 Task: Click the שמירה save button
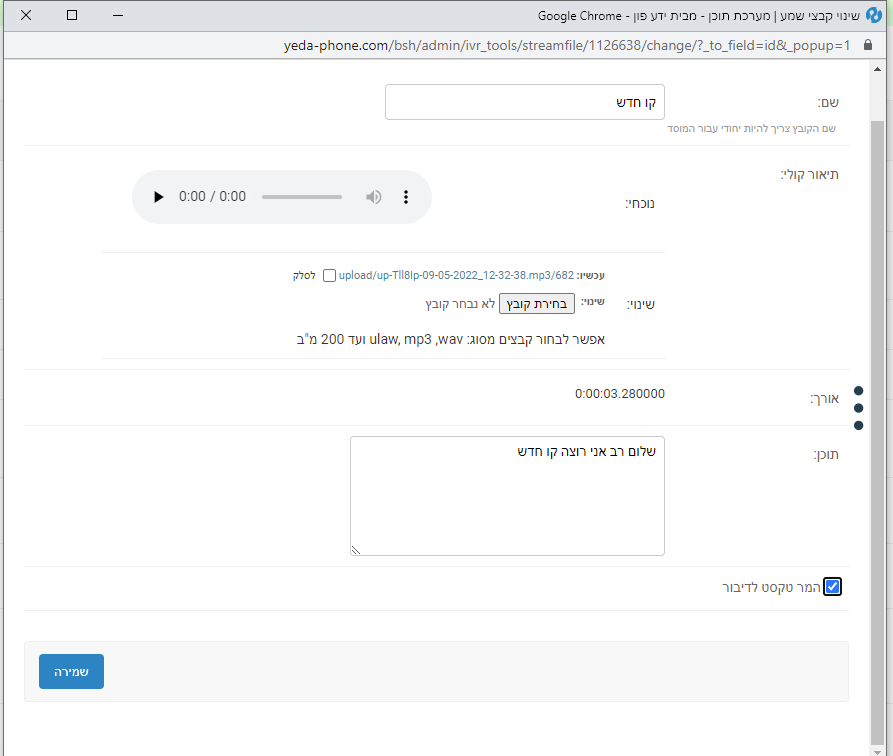click(71, 671)
